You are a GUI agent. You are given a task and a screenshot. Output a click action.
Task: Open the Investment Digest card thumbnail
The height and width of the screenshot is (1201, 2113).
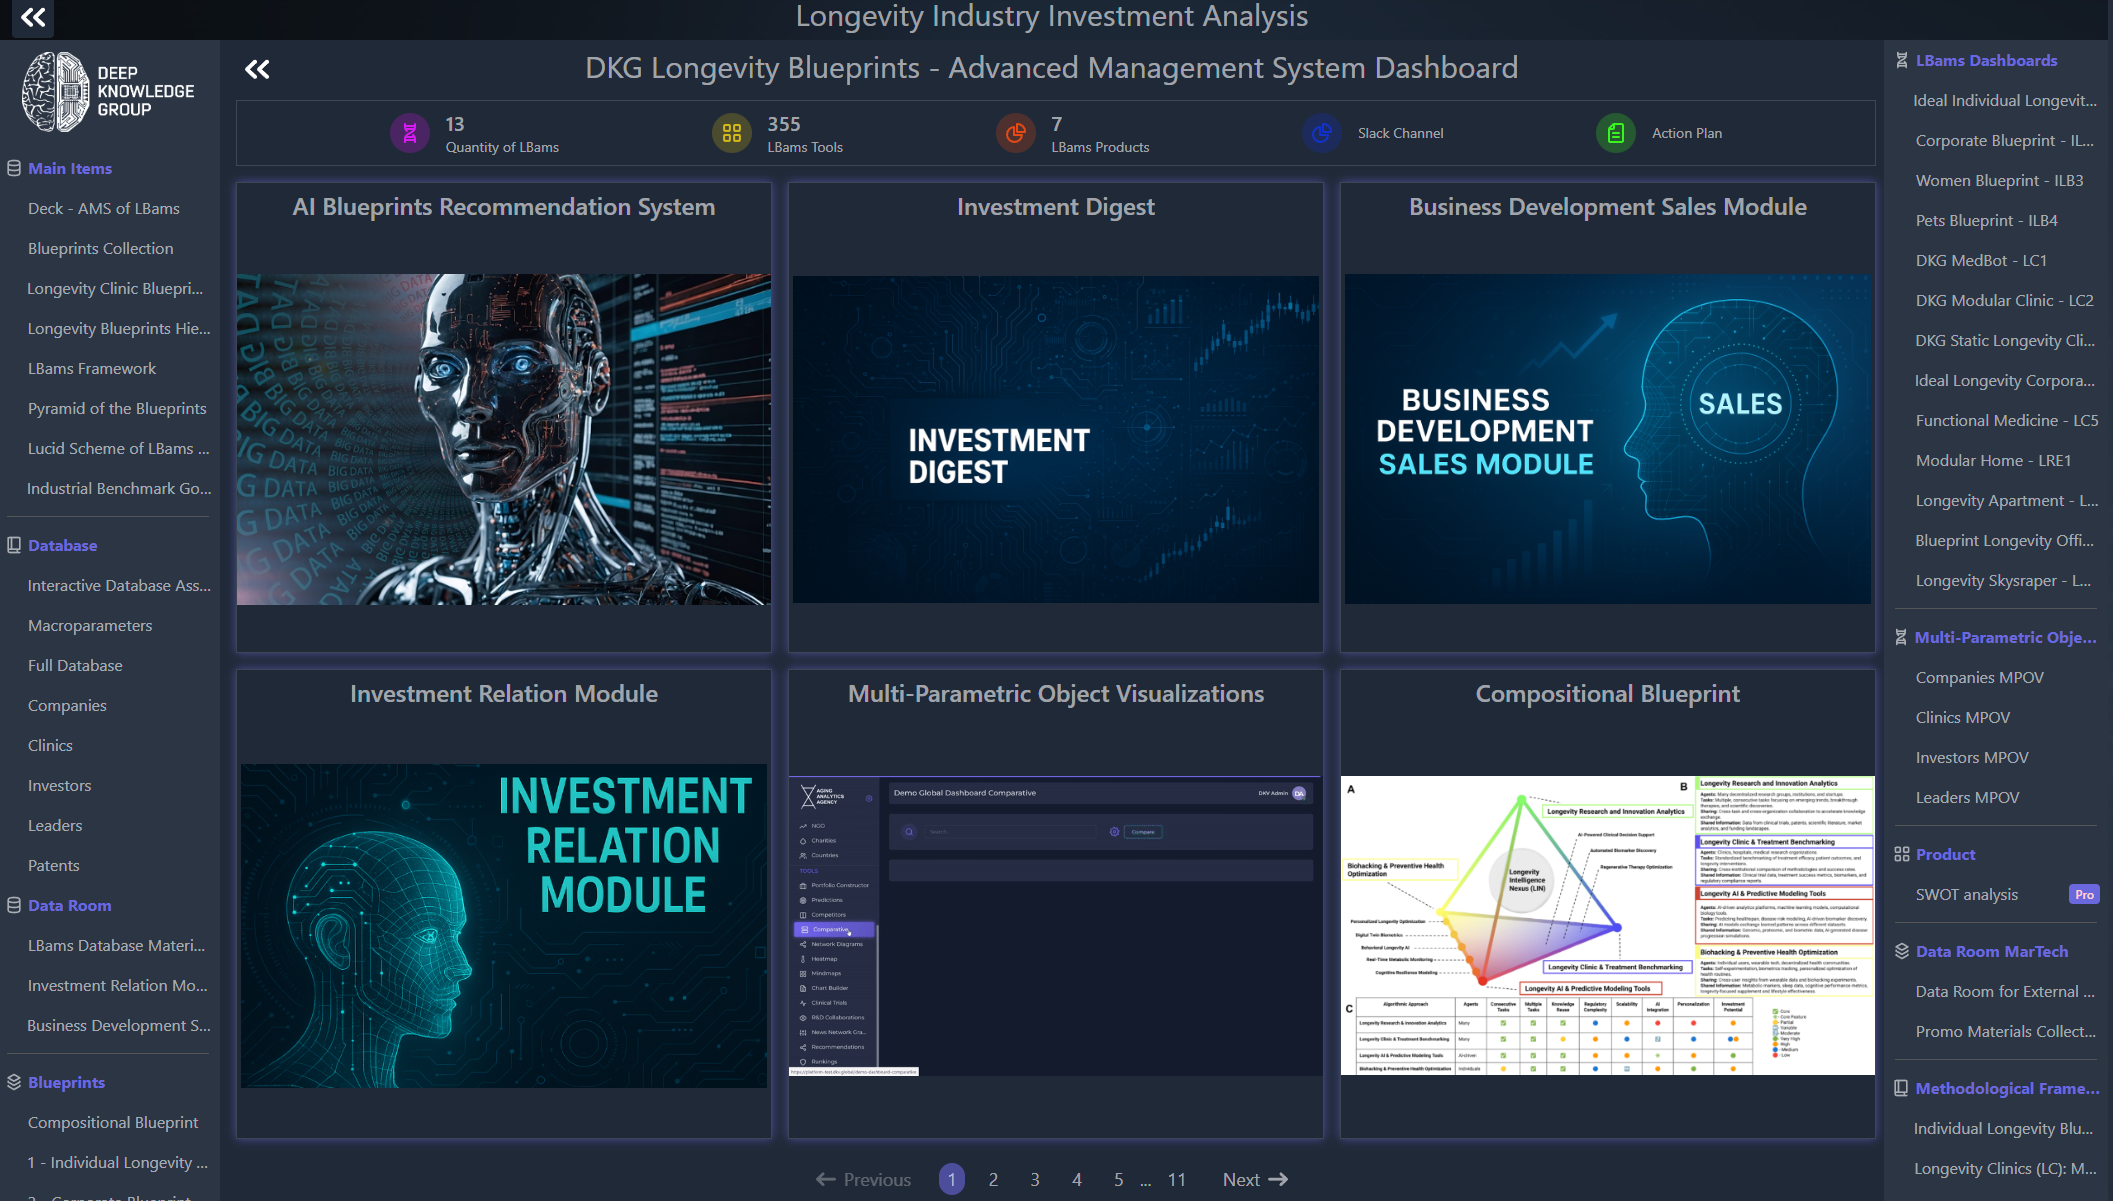(1055, 439)
